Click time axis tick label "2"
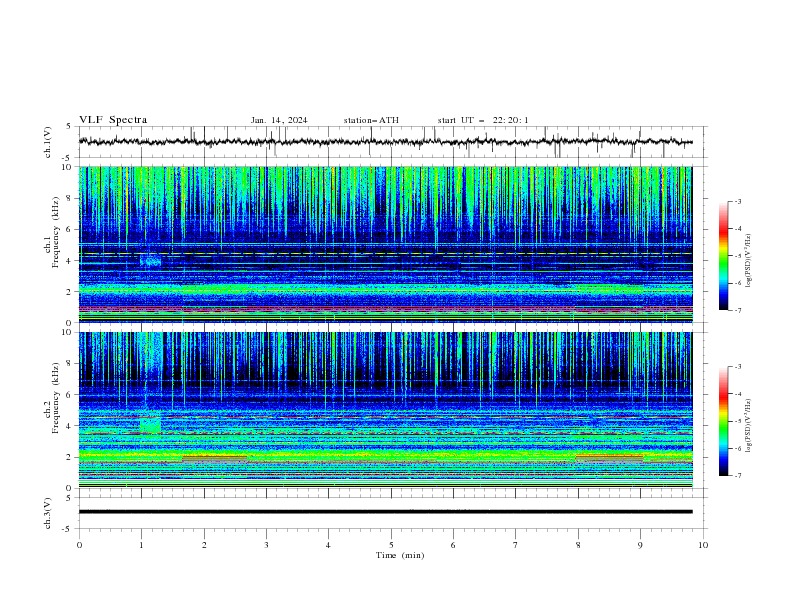 point(204,545)
